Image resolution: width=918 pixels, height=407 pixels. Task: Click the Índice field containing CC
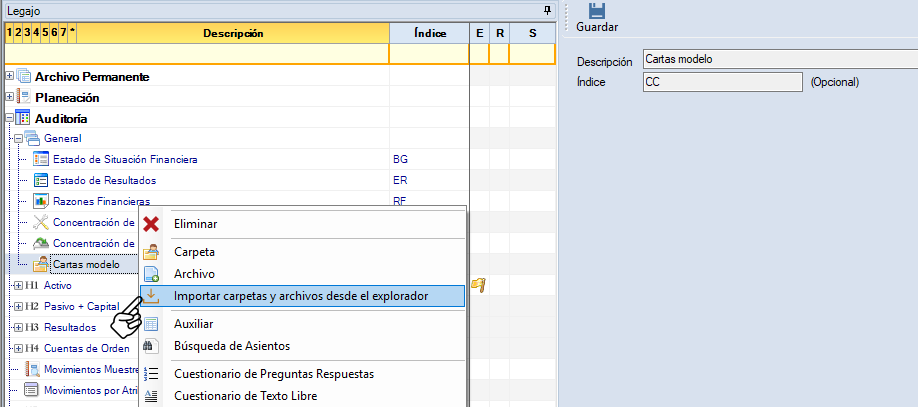point(722,82)
